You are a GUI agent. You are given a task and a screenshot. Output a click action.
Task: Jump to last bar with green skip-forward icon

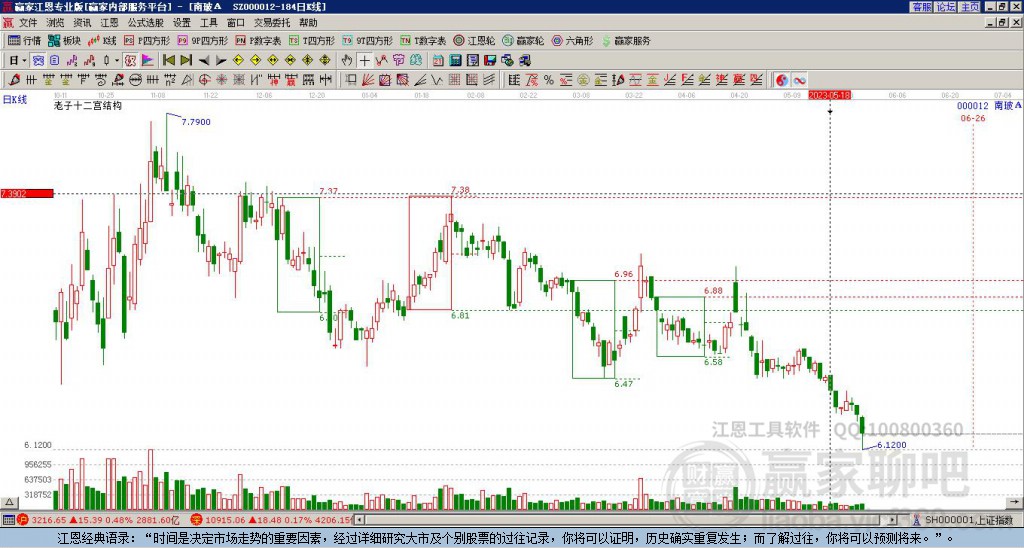(186, 60)
